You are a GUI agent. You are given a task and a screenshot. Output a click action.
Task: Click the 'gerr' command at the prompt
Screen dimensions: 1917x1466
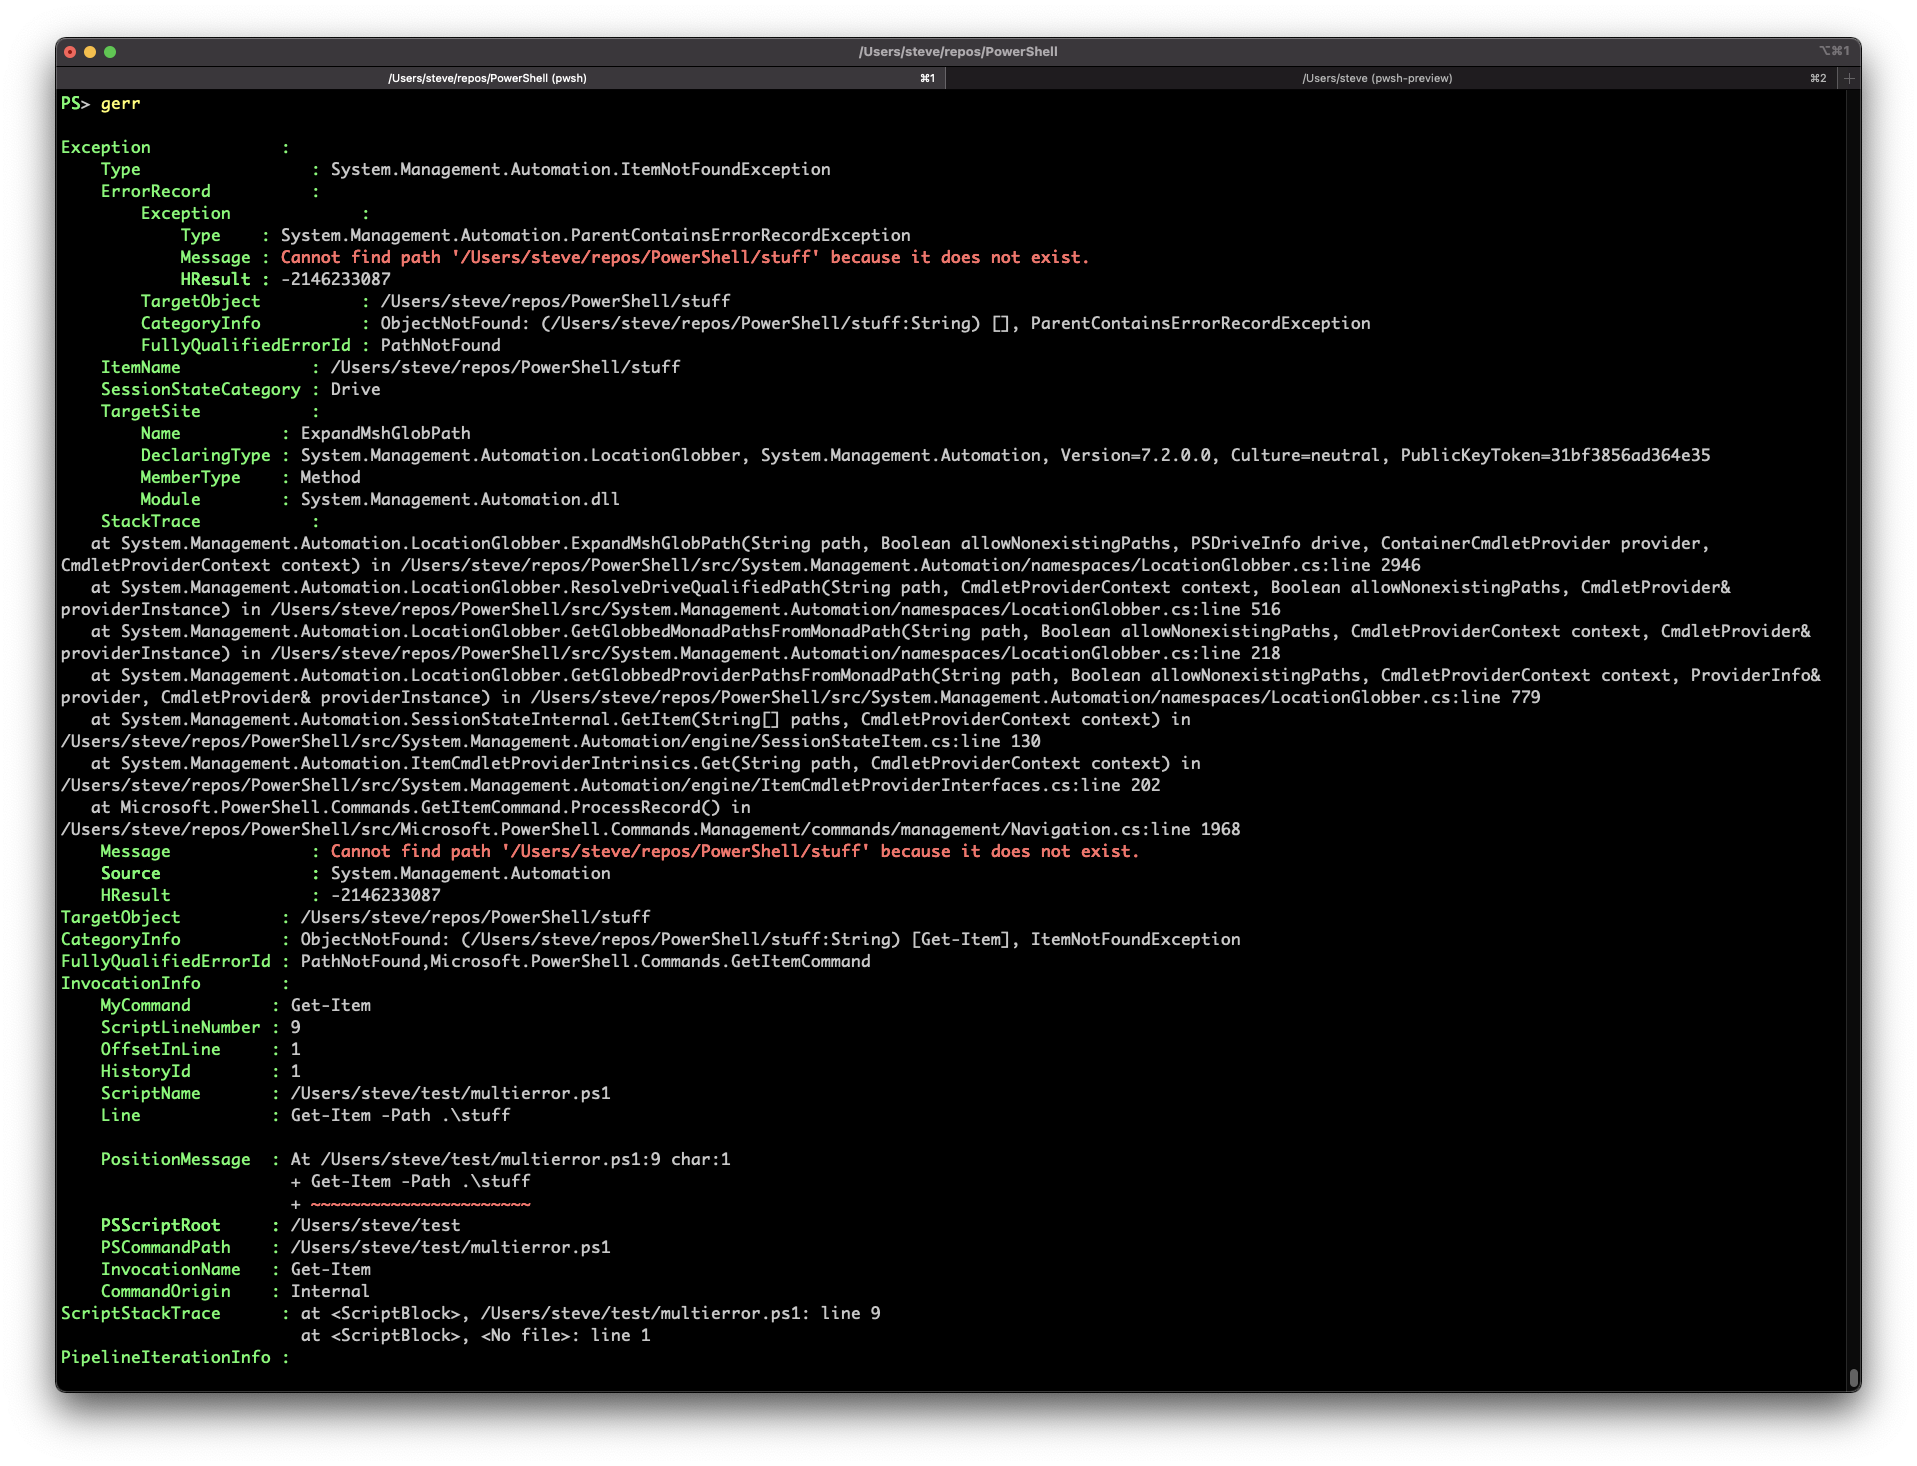point(120,103)
